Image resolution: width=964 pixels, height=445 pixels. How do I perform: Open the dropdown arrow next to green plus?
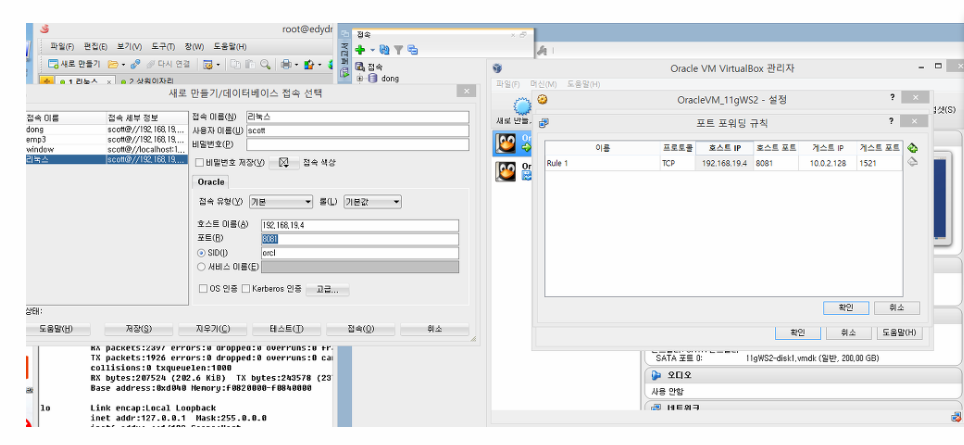click(x=372, y=50)
